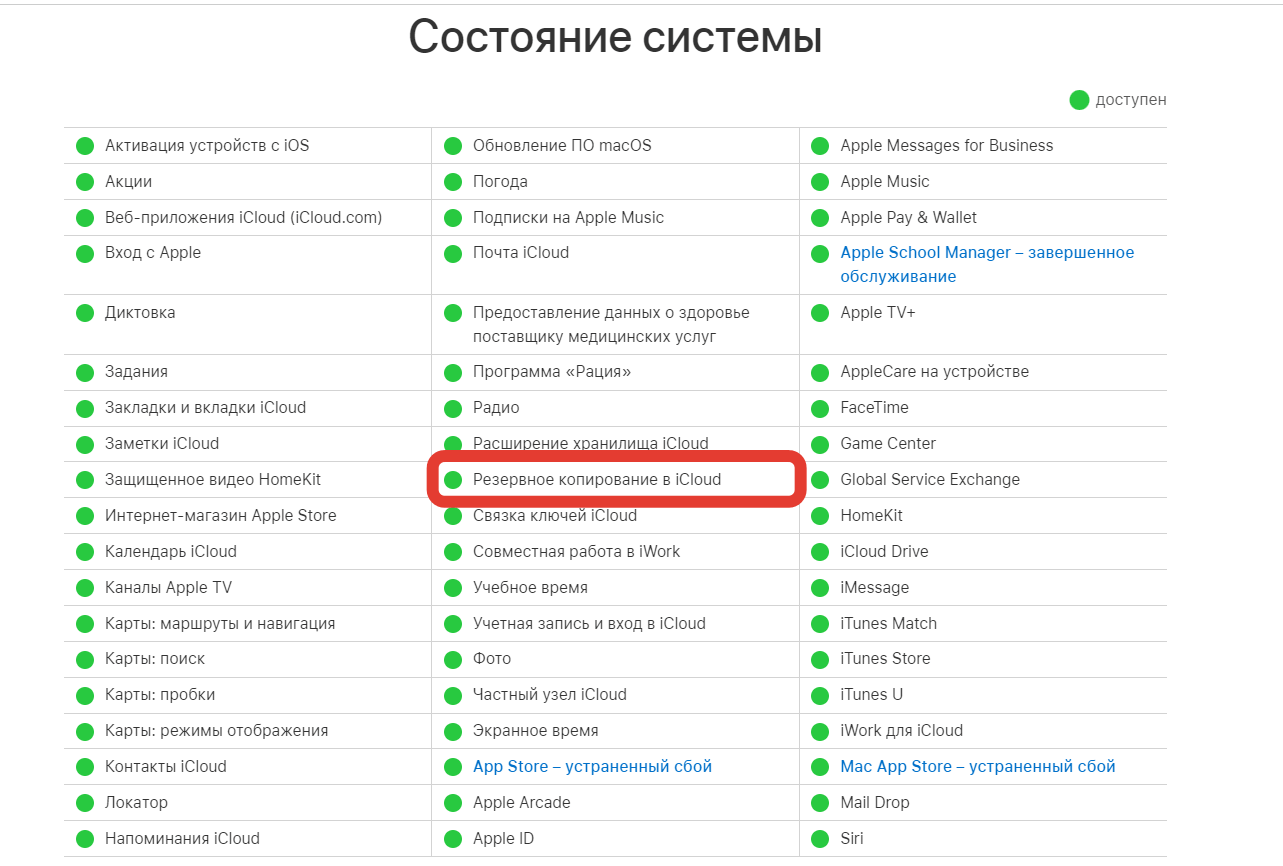The width and height of the screenshot is (1283, 866).
Task: Click the status dot next to Apple Music
Action: click(x=821, y=181)
